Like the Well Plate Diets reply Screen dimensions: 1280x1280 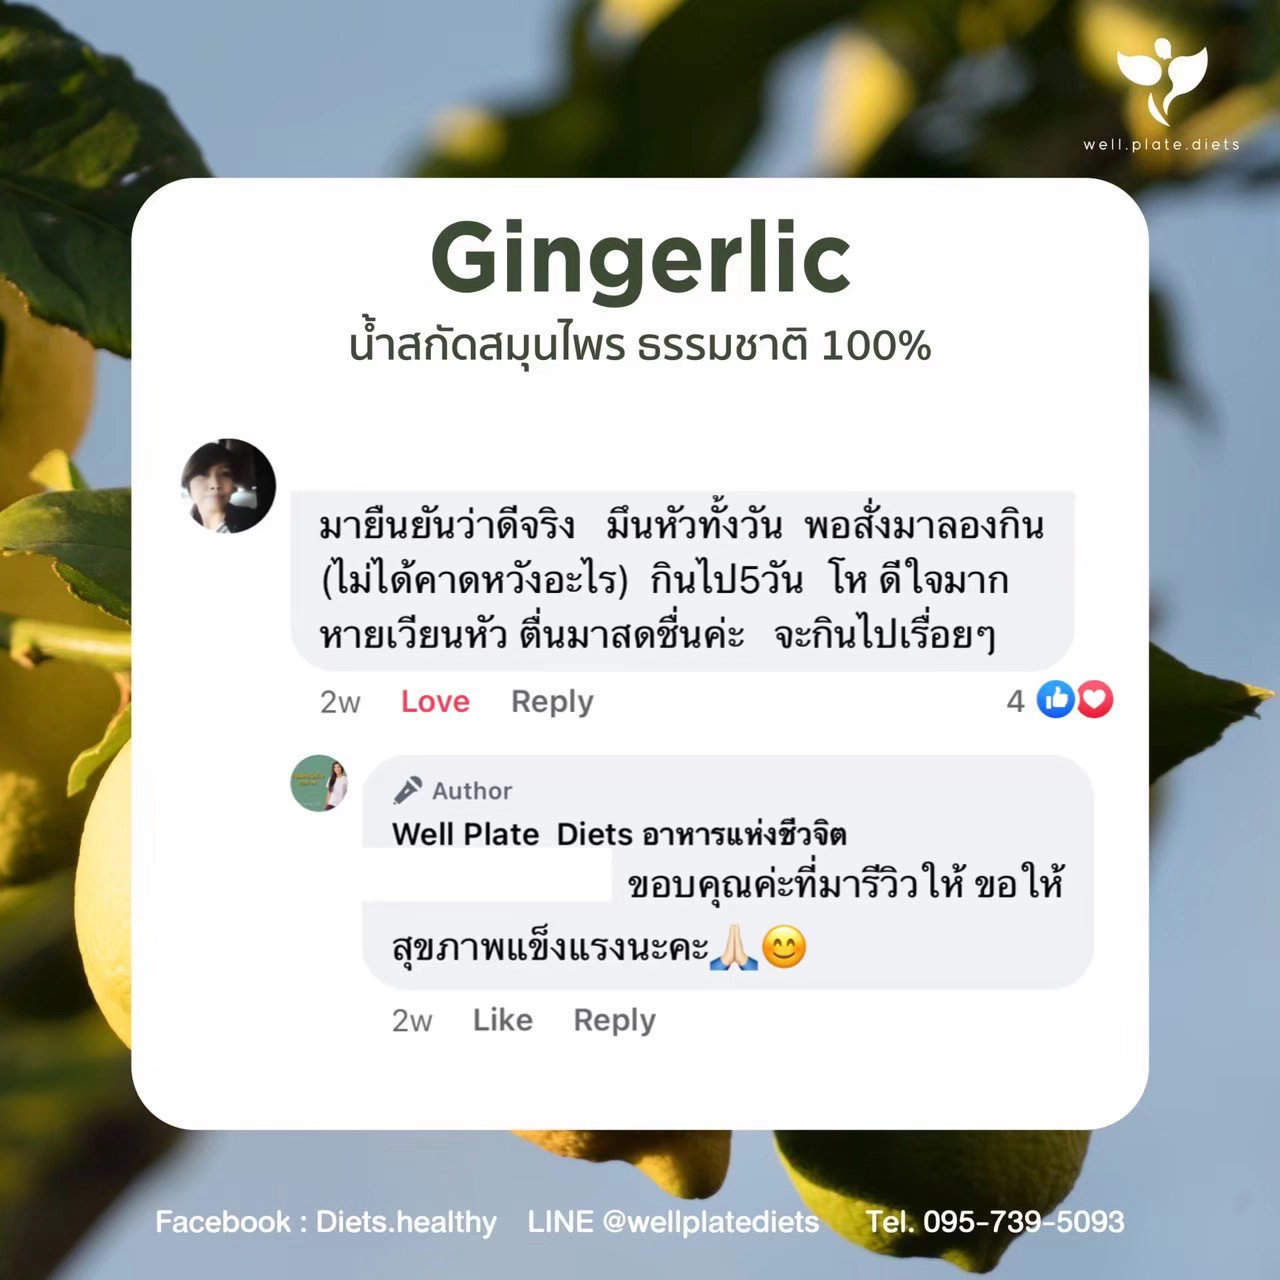pyautogui.click(x=503, y=1020)
